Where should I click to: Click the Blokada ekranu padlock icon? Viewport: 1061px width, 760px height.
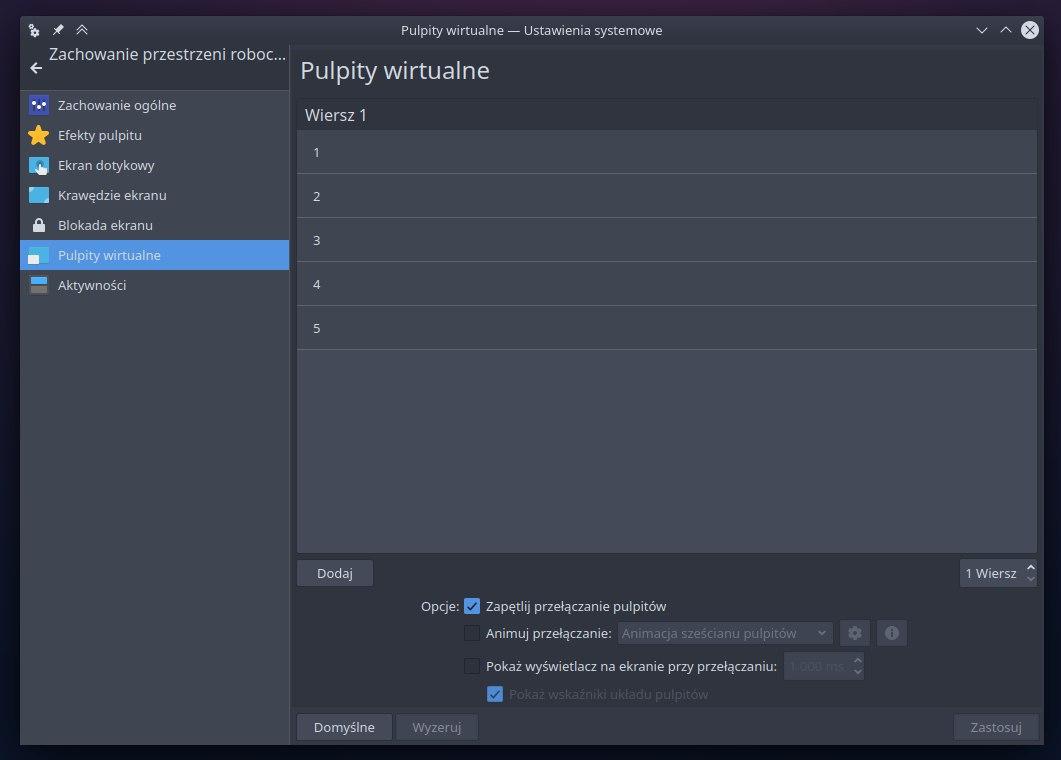(x=39, y=225)
